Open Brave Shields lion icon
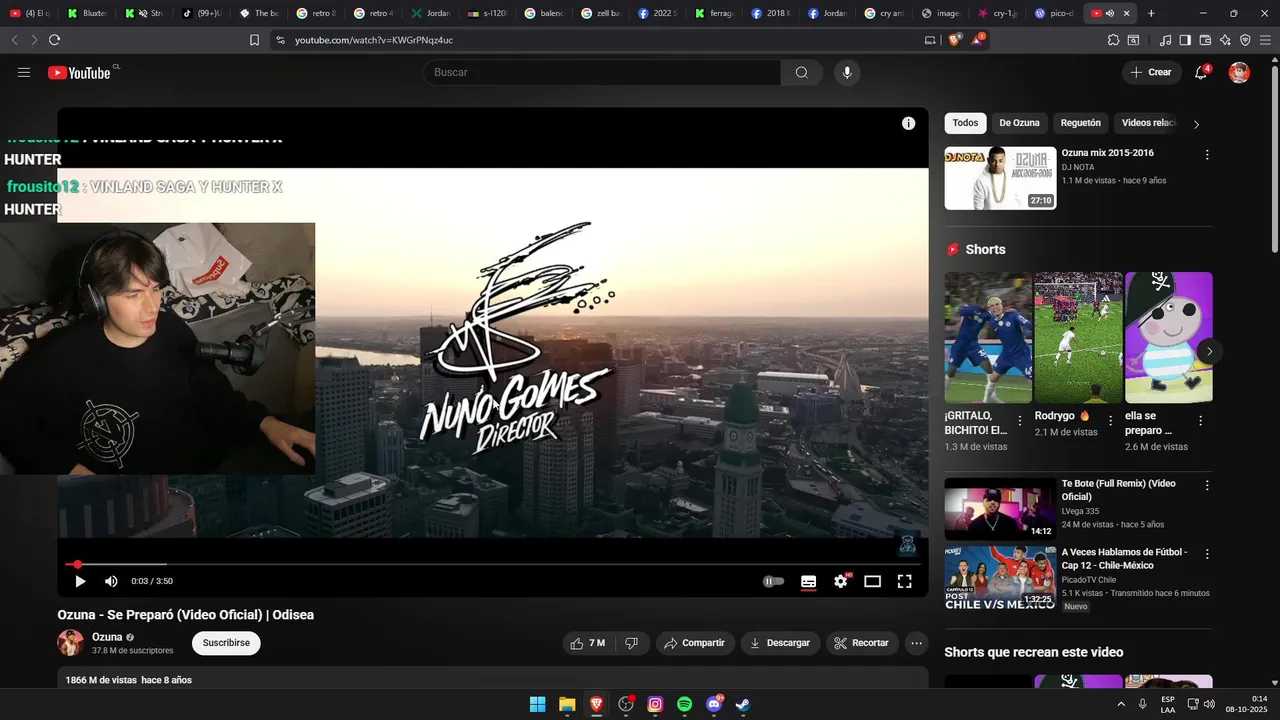Screen dimensions: 1280x720 [954, 40]
